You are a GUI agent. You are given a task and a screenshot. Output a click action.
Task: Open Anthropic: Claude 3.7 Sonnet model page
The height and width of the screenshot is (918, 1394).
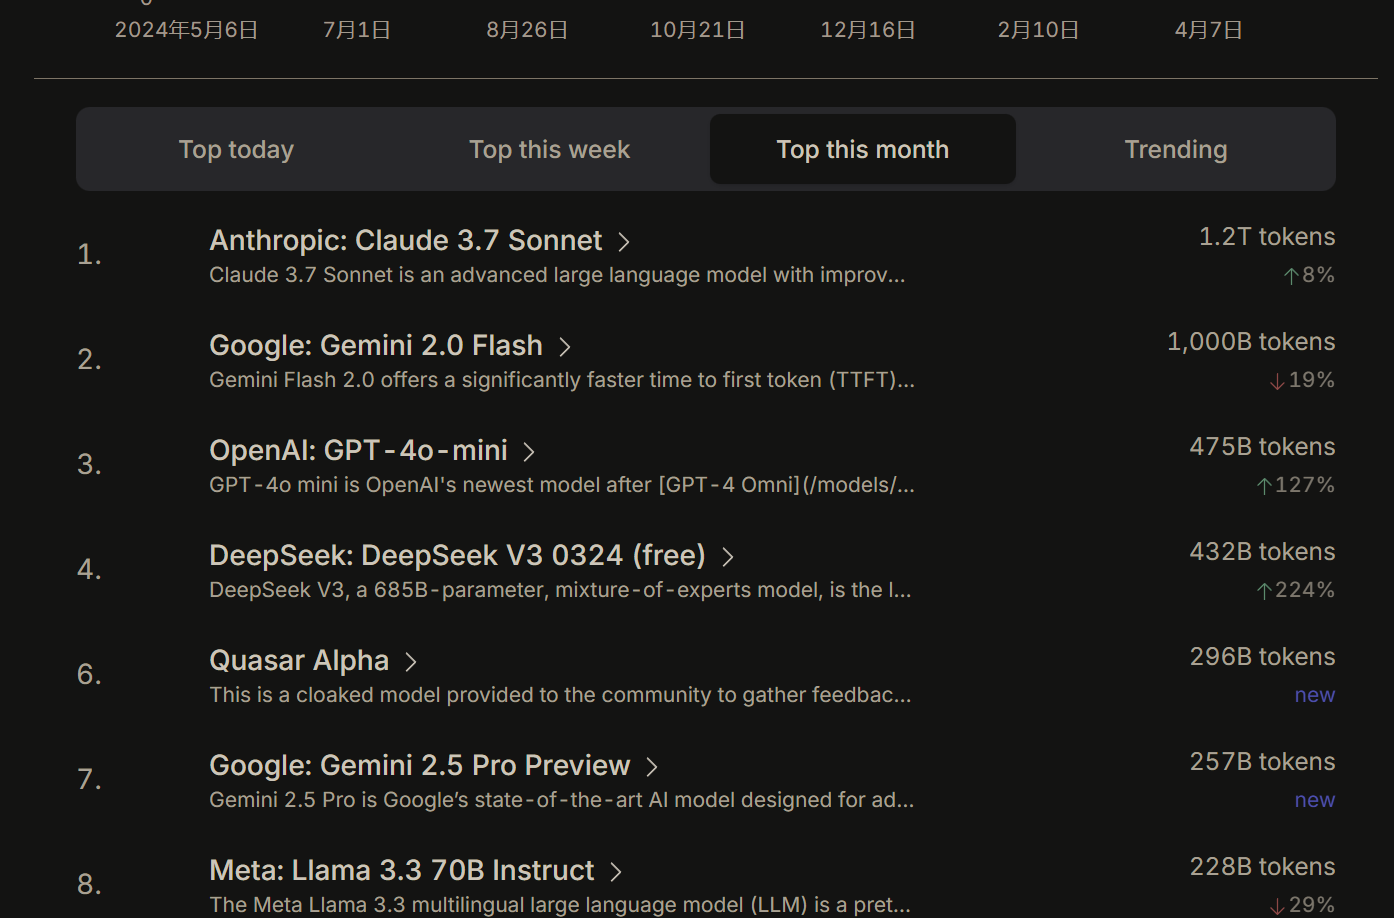pyautogui.click(x=406, y=240)
